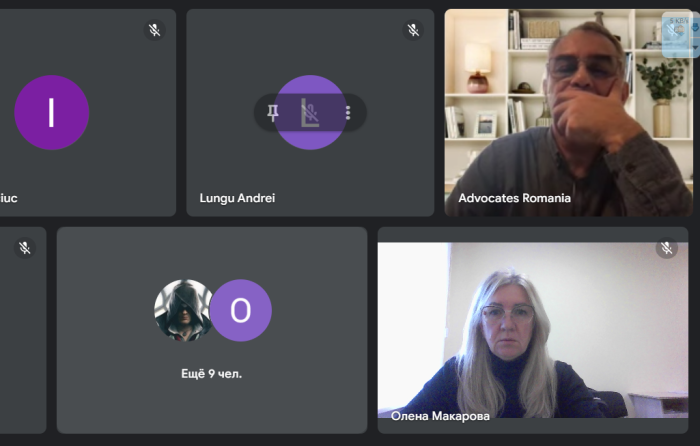Click the 'Олена Макарова' name label
This screenshot has width=700, height=446.
[x=440, y=416]
